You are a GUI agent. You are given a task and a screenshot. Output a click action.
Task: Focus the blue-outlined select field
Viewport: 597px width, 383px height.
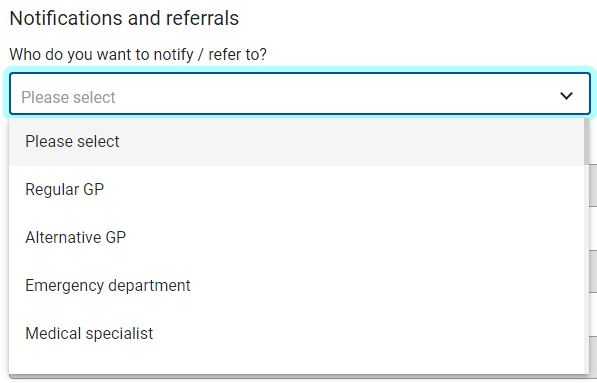pyautogui.click(x=300, y=94)
